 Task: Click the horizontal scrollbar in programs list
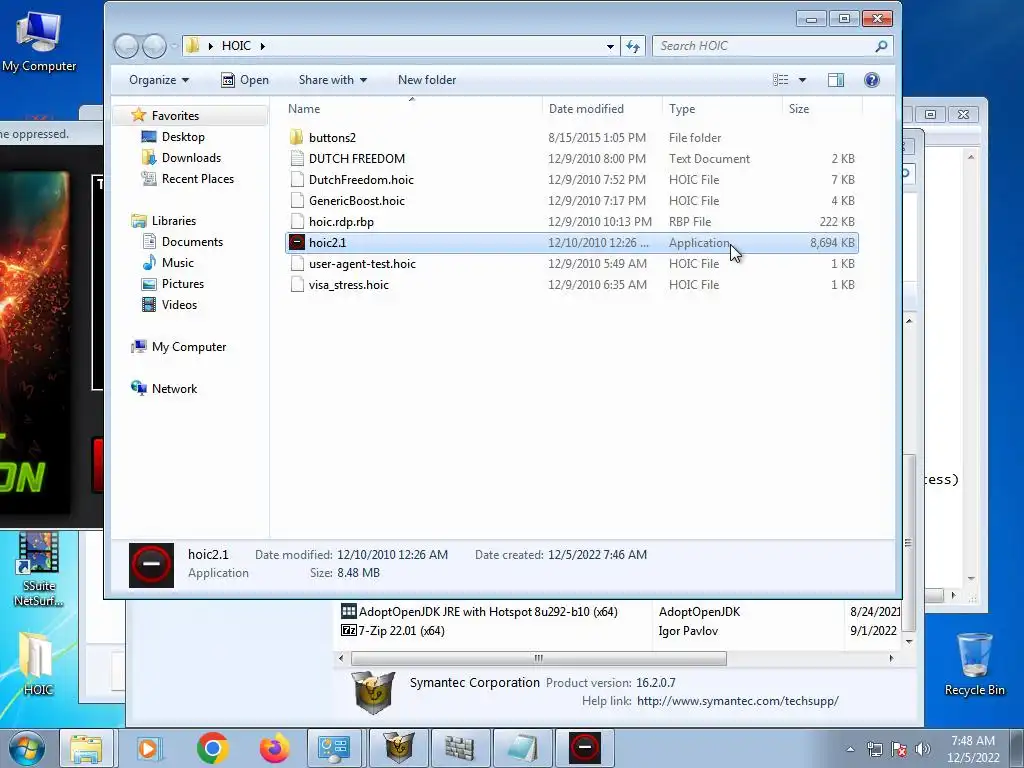click(x=539, y=658)
